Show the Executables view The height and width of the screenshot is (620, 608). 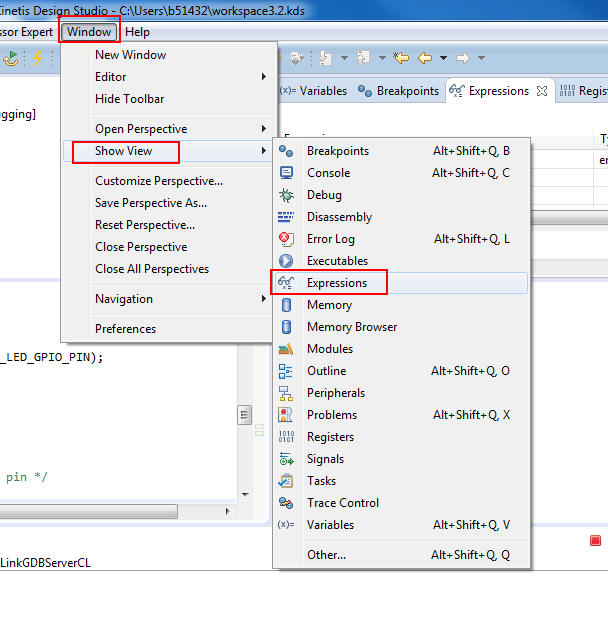tap(401, 261)
